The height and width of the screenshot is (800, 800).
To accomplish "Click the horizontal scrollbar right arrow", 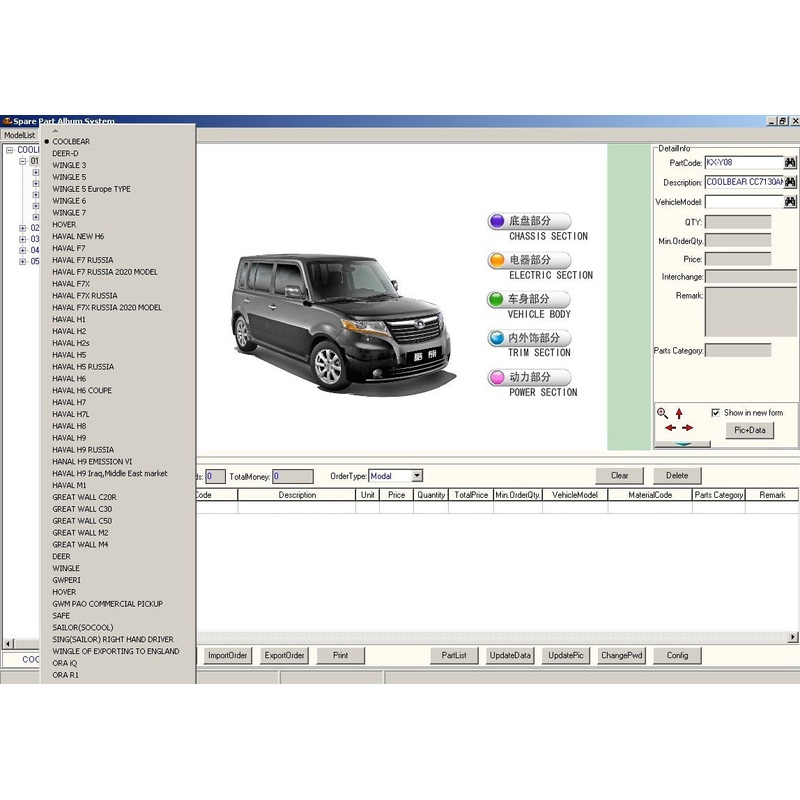I will pos(792,637).
